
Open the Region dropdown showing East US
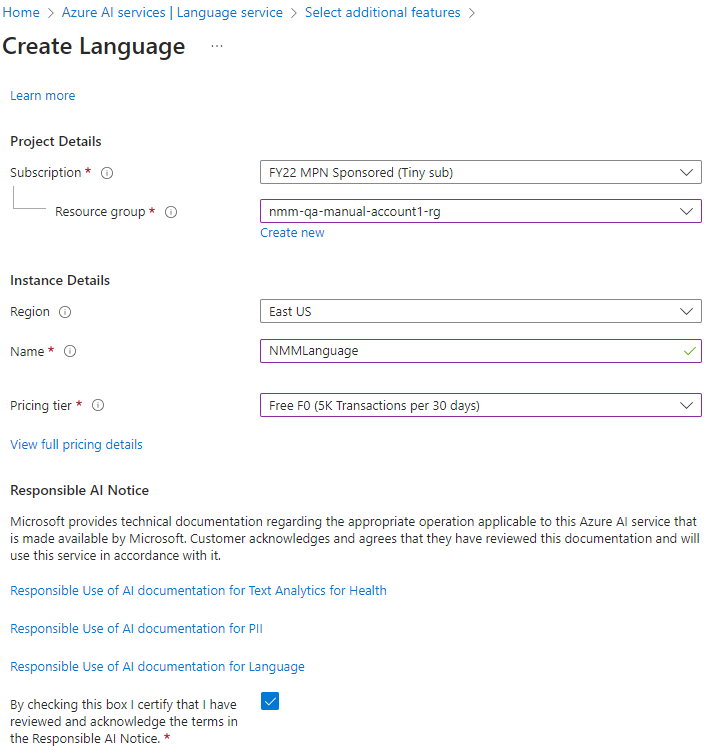481,312
